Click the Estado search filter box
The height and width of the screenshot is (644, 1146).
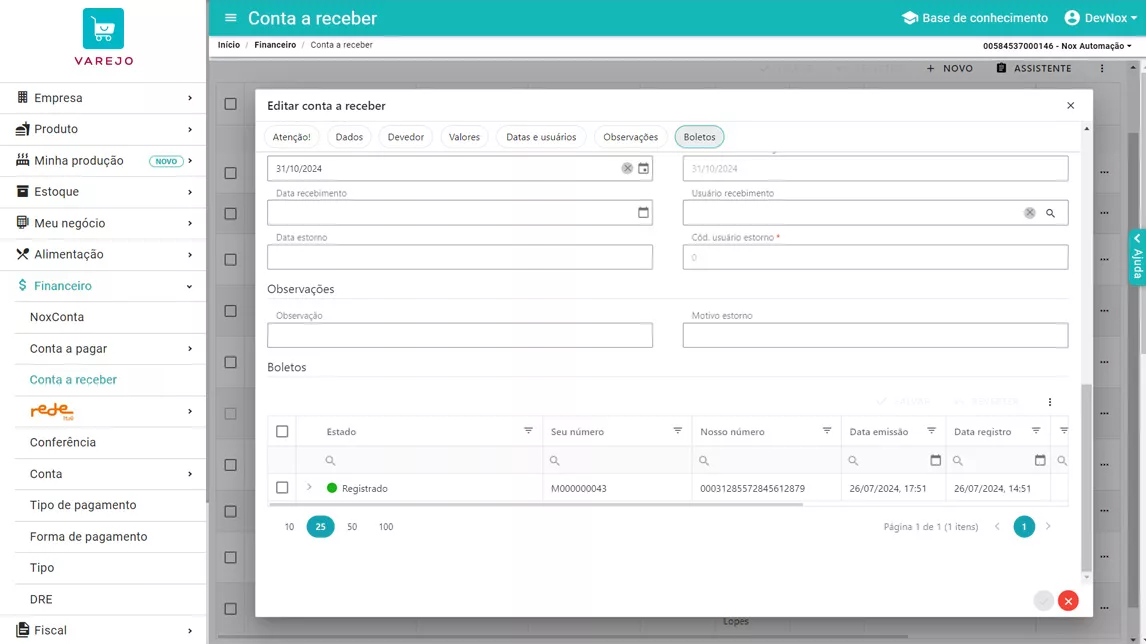(420, 460)
